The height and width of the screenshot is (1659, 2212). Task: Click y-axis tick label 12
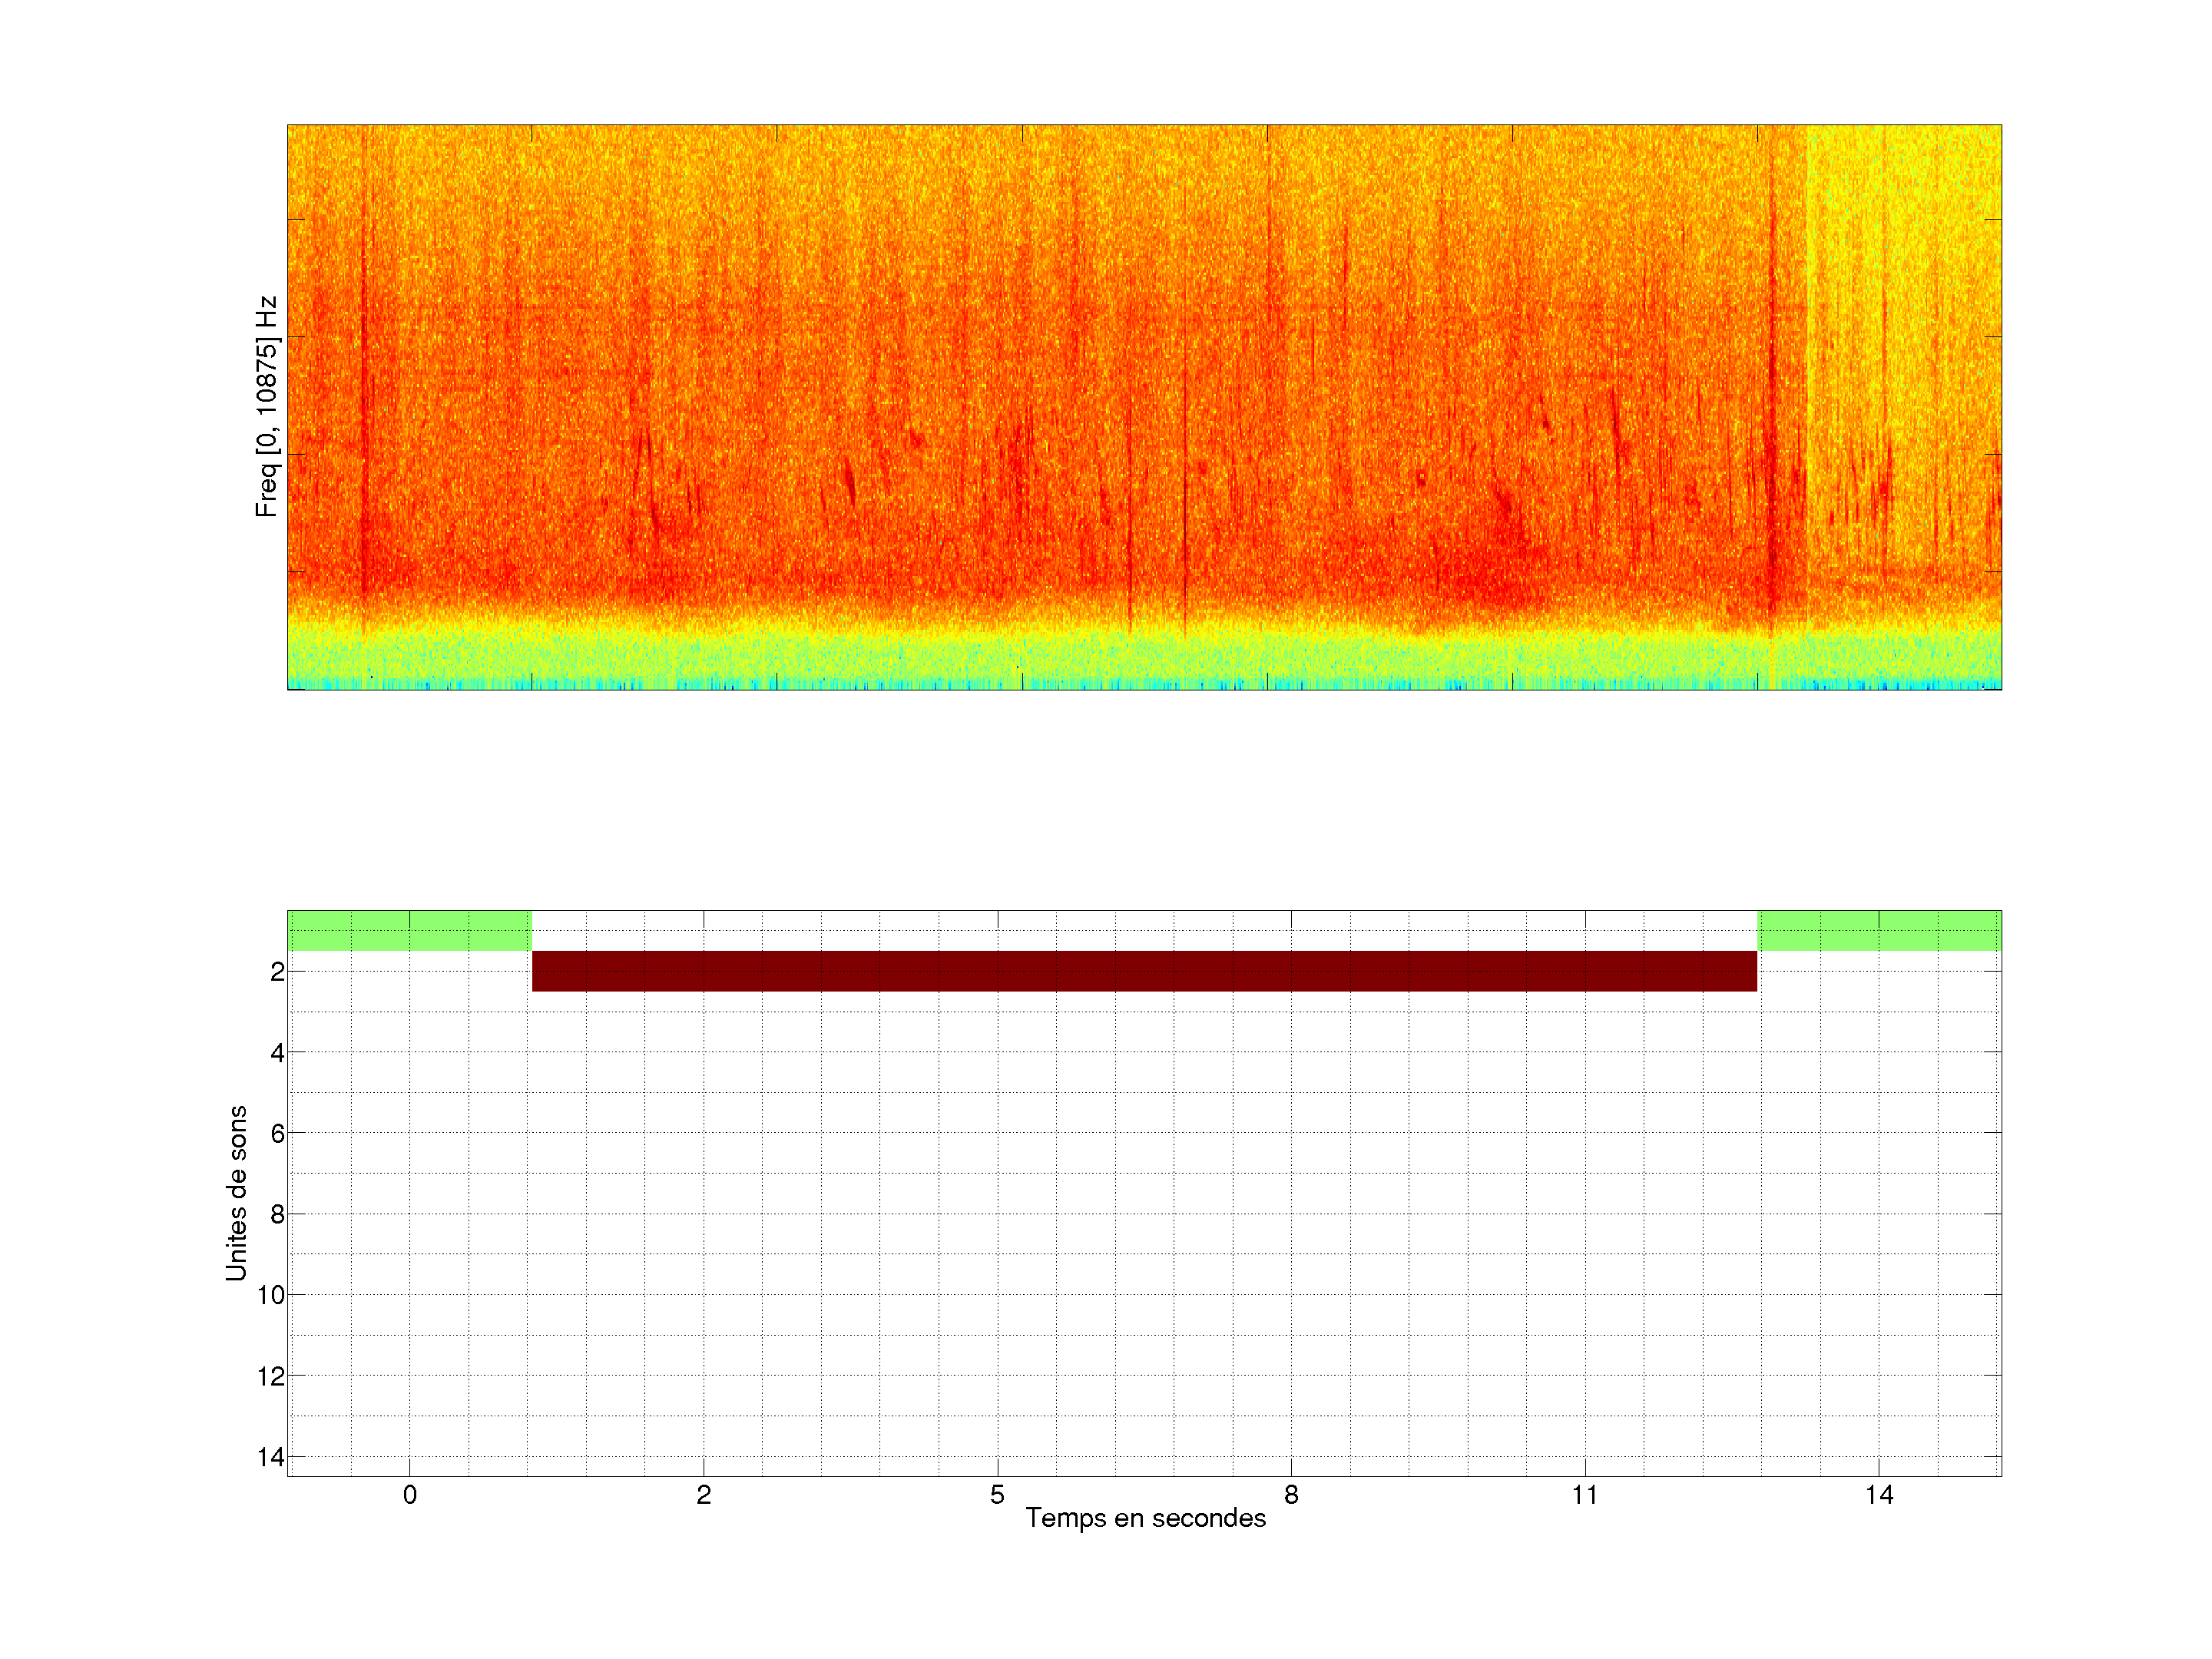click(x=271, y=1377)
